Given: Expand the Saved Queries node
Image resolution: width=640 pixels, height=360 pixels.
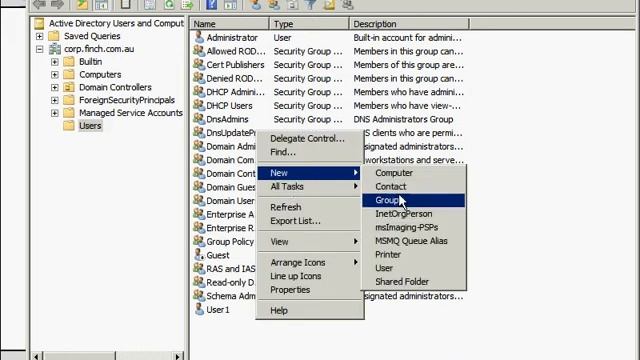Looking at the screenshot, I should tap(40, 36).
